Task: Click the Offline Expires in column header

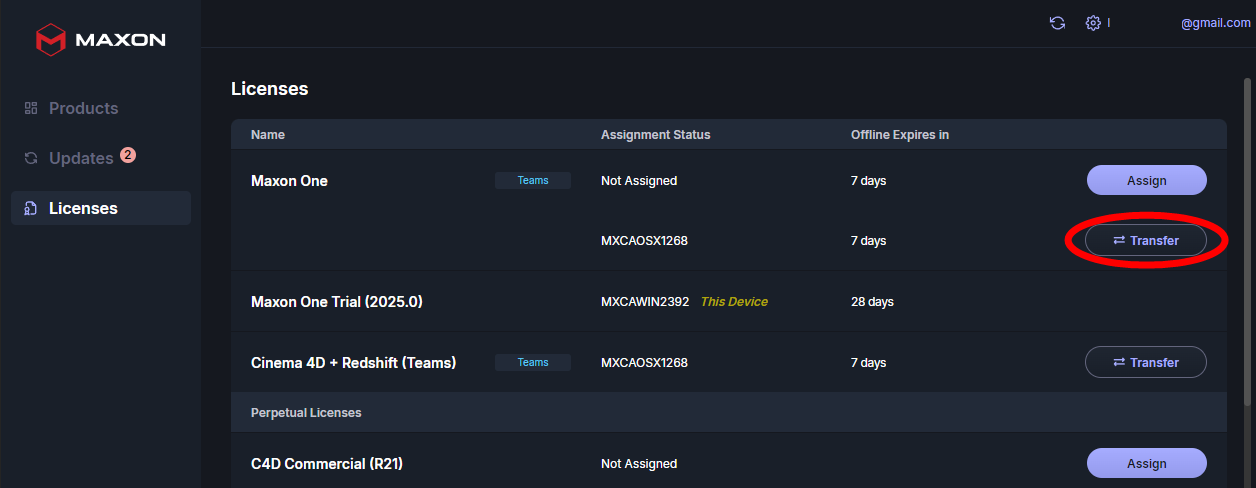Action: (899, 135)
